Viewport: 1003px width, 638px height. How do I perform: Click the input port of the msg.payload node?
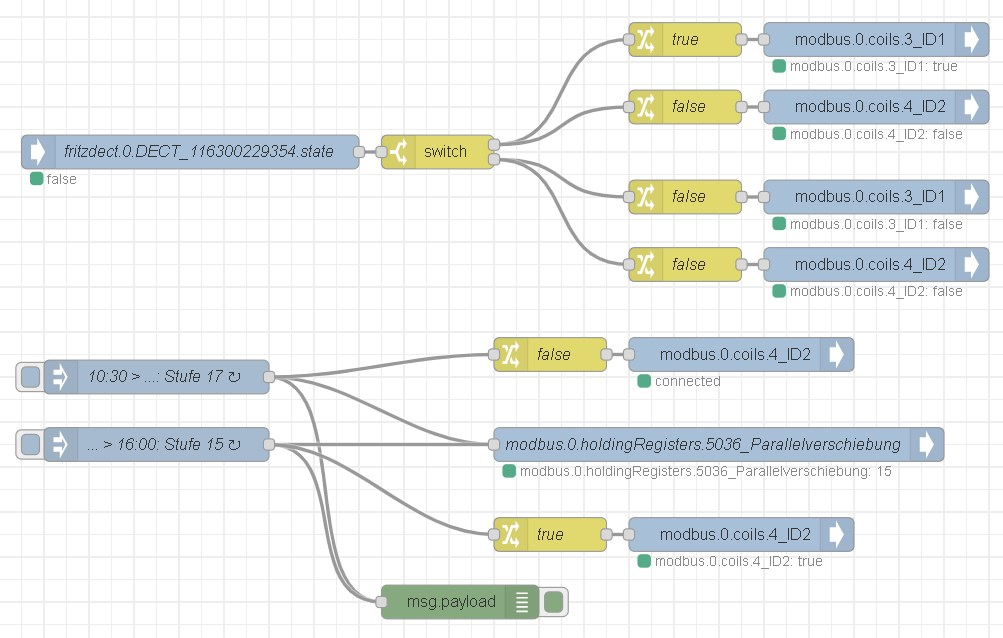[x=382, y=602]
